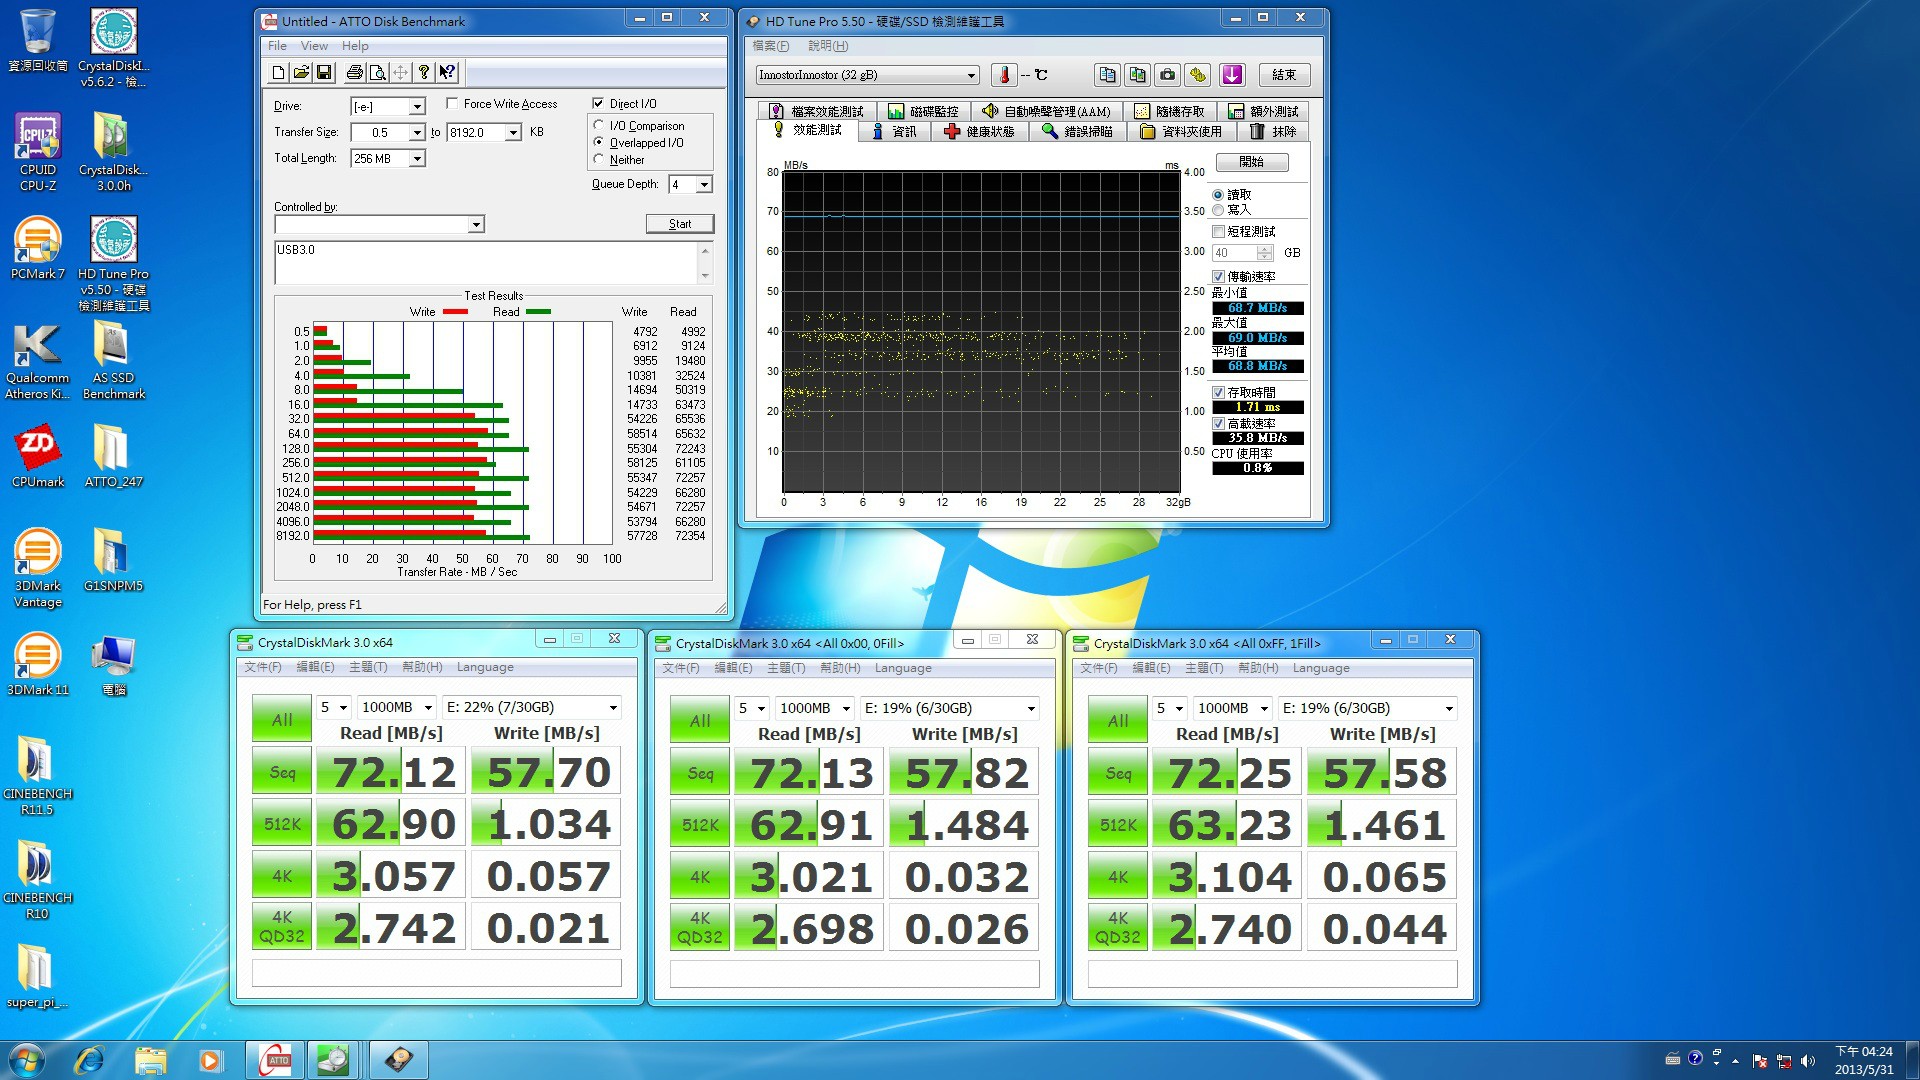Click the 結束 exit button in HD Tune
This screenshot has height=1080, width=1920.
(1284, 75)
